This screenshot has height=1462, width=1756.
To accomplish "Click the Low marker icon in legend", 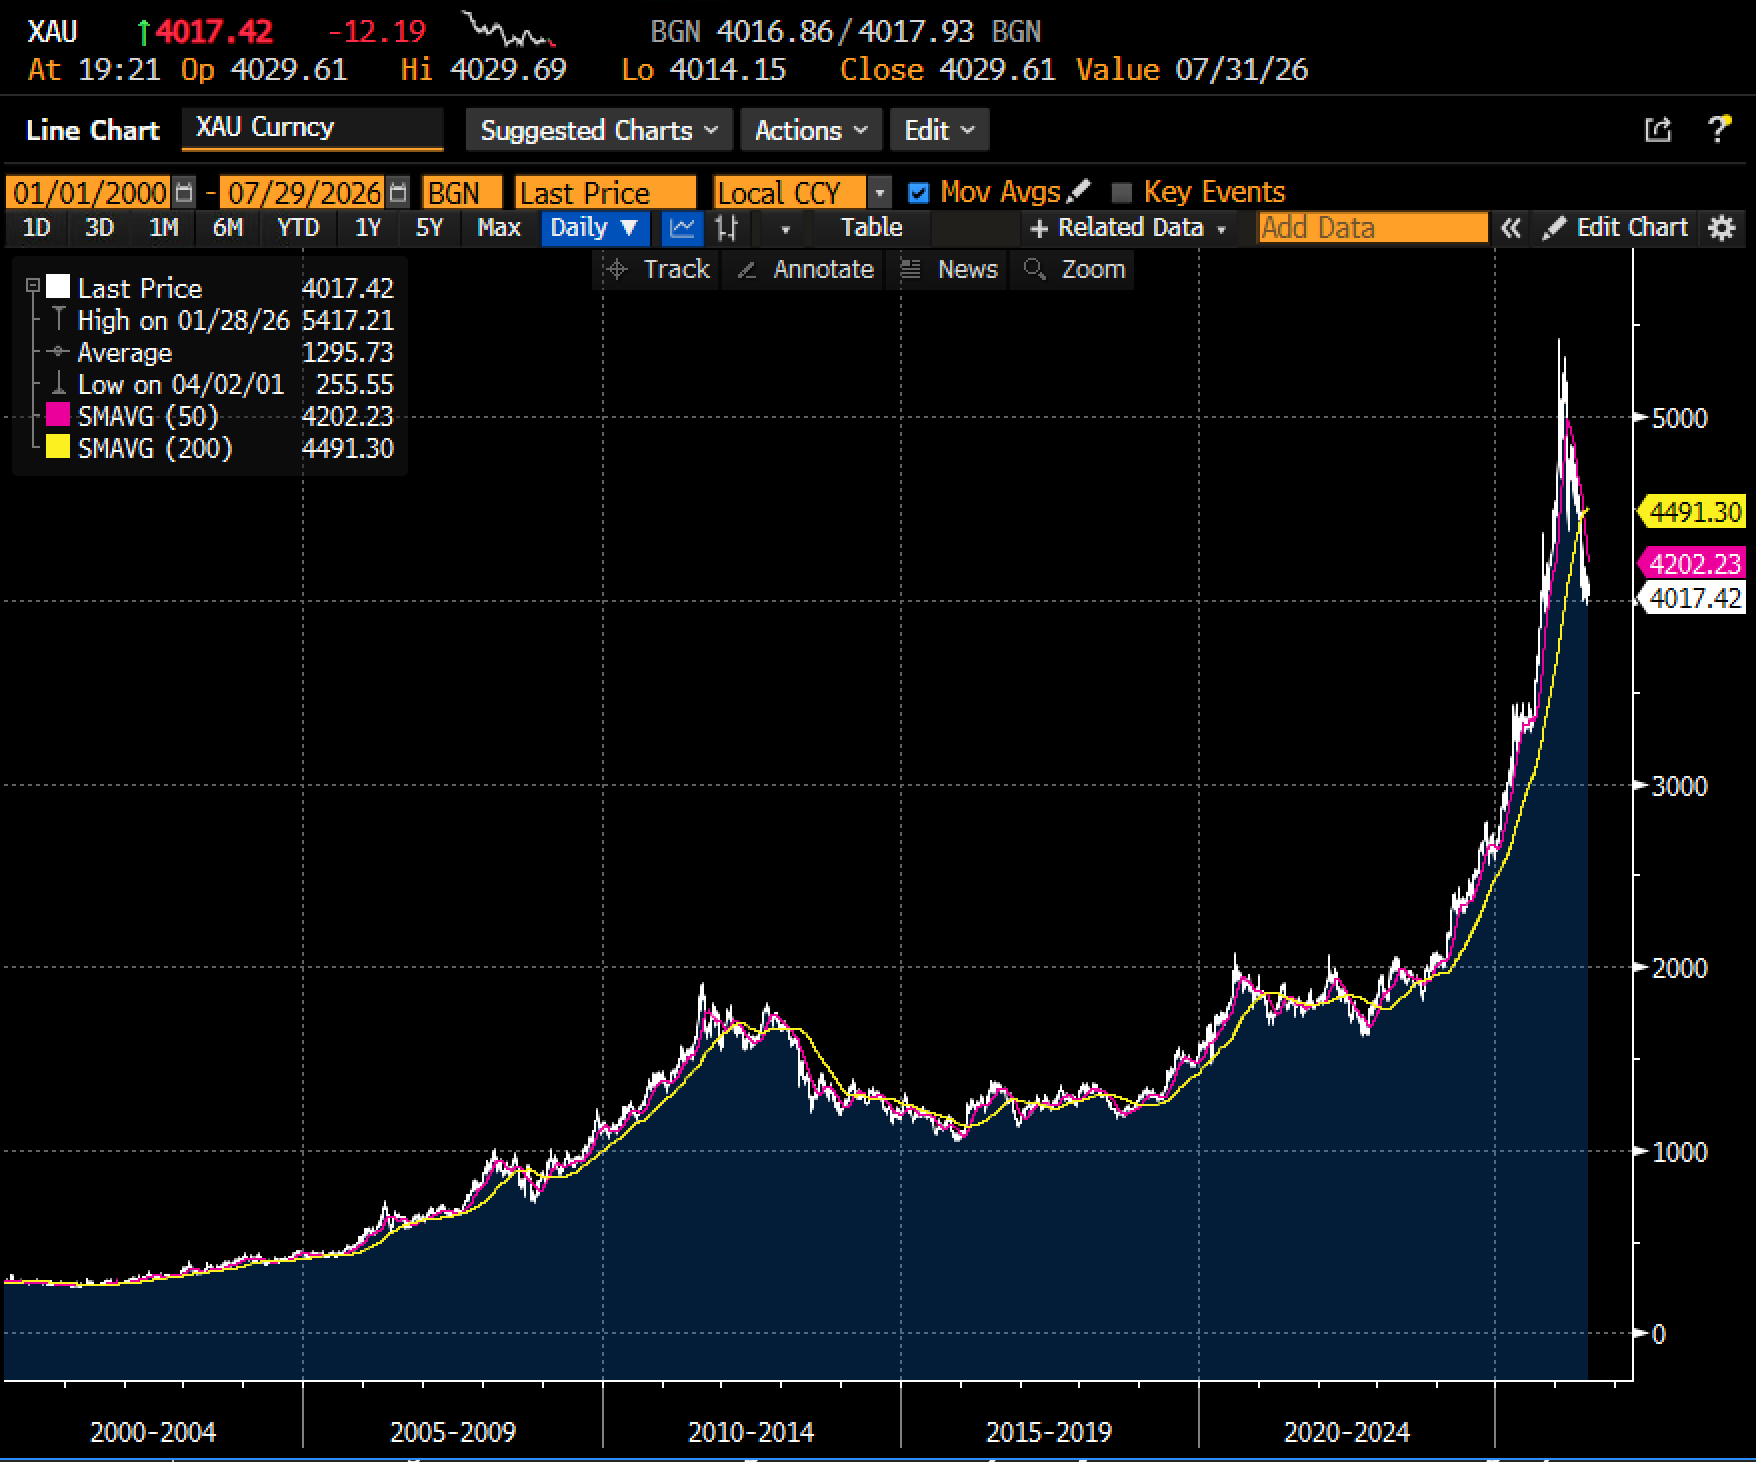I will point(59,384).
